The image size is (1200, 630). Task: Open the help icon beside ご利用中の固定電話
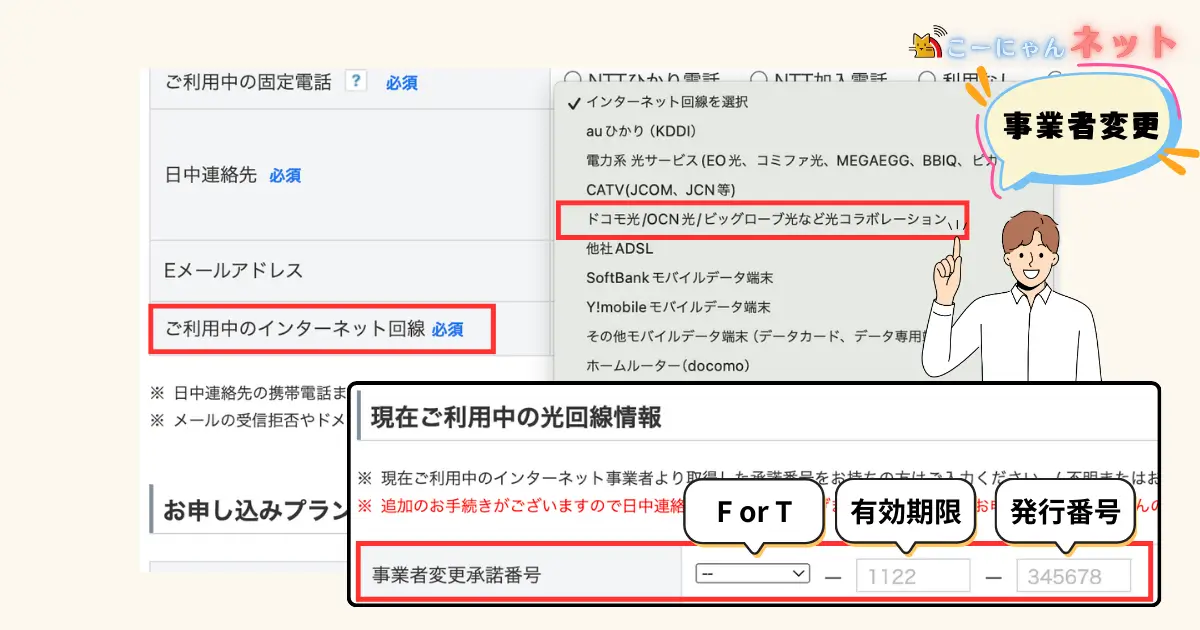tap(354, 81)
